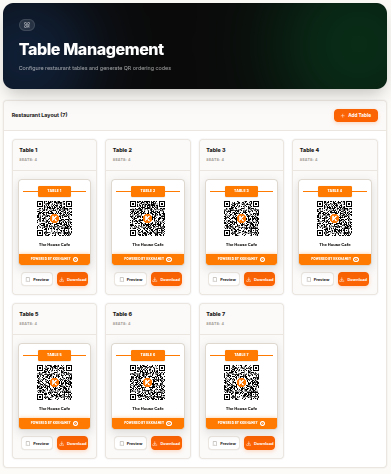Click the Table 7 QR code image
Image resolution: width=391 pixels, height=474 pixels.
(x=241, y=383)
